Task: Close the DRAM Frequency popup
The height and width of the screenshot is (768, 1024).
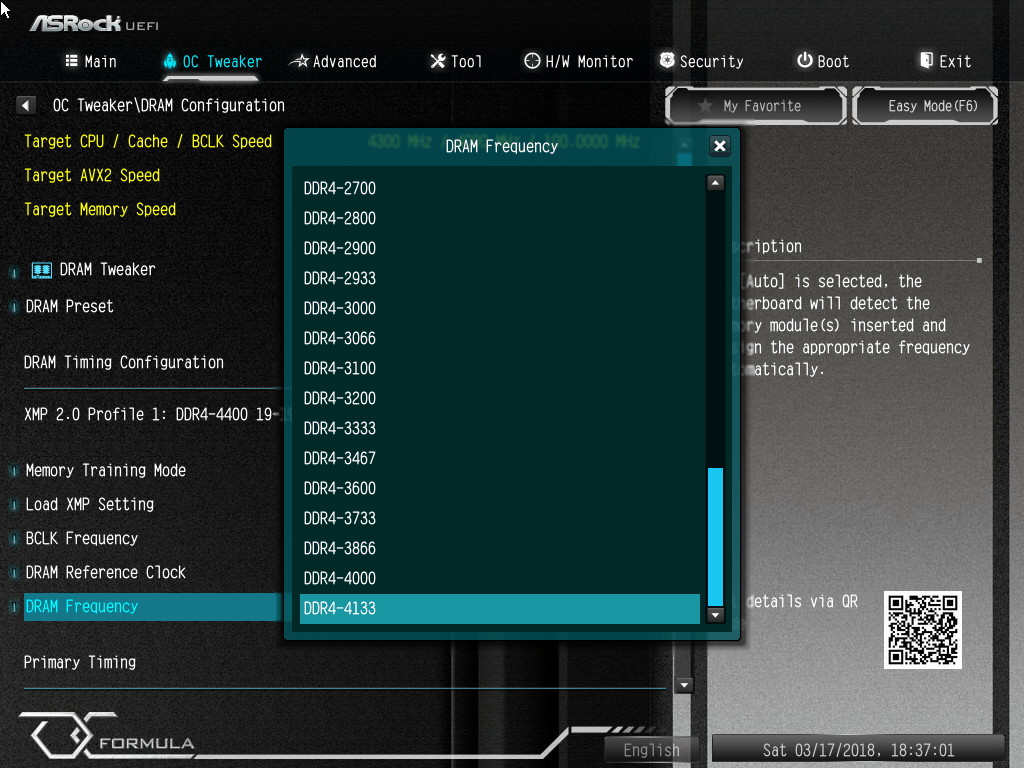Action: click(x=719, y=146)
